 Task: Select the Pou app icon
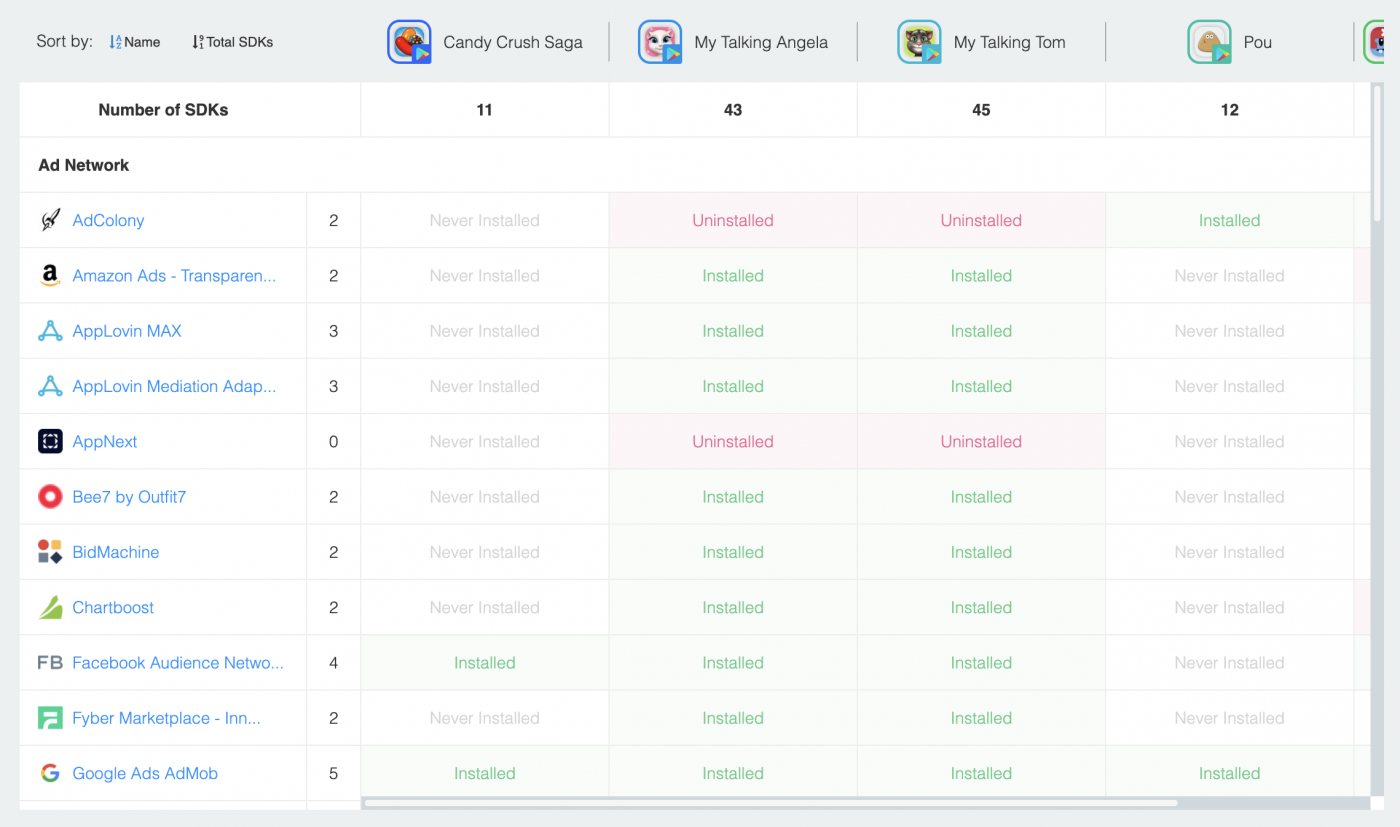(x=1210, y=42)
